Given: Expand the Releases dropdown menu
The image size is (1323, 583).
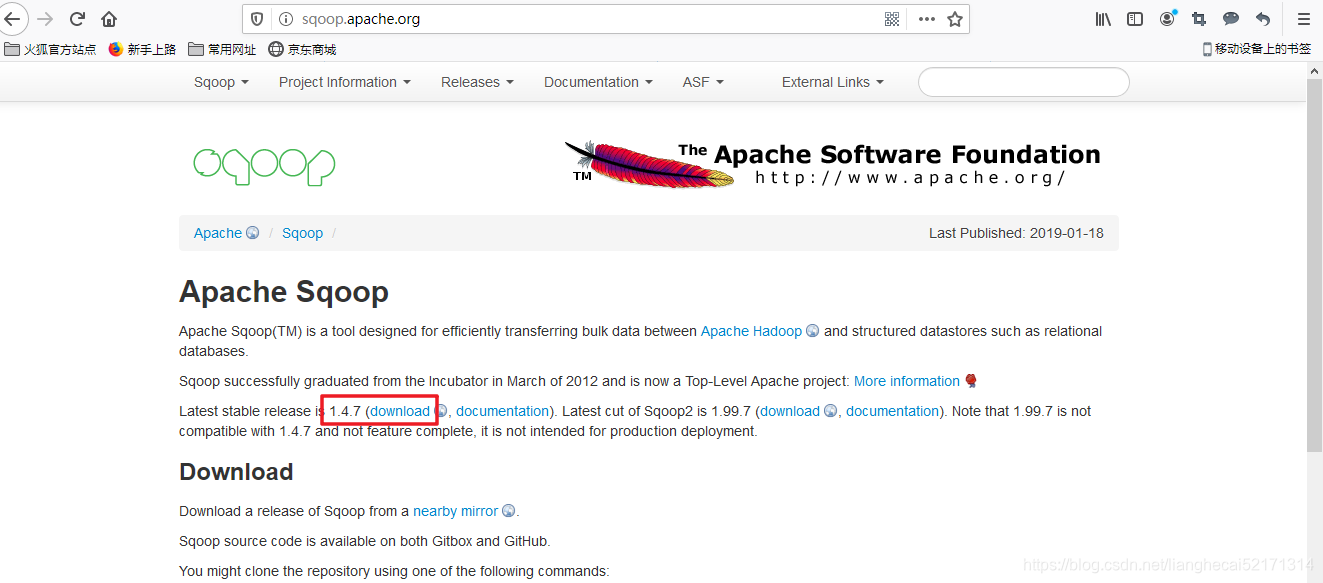Looking at the screenshot, I should point(477,82).
